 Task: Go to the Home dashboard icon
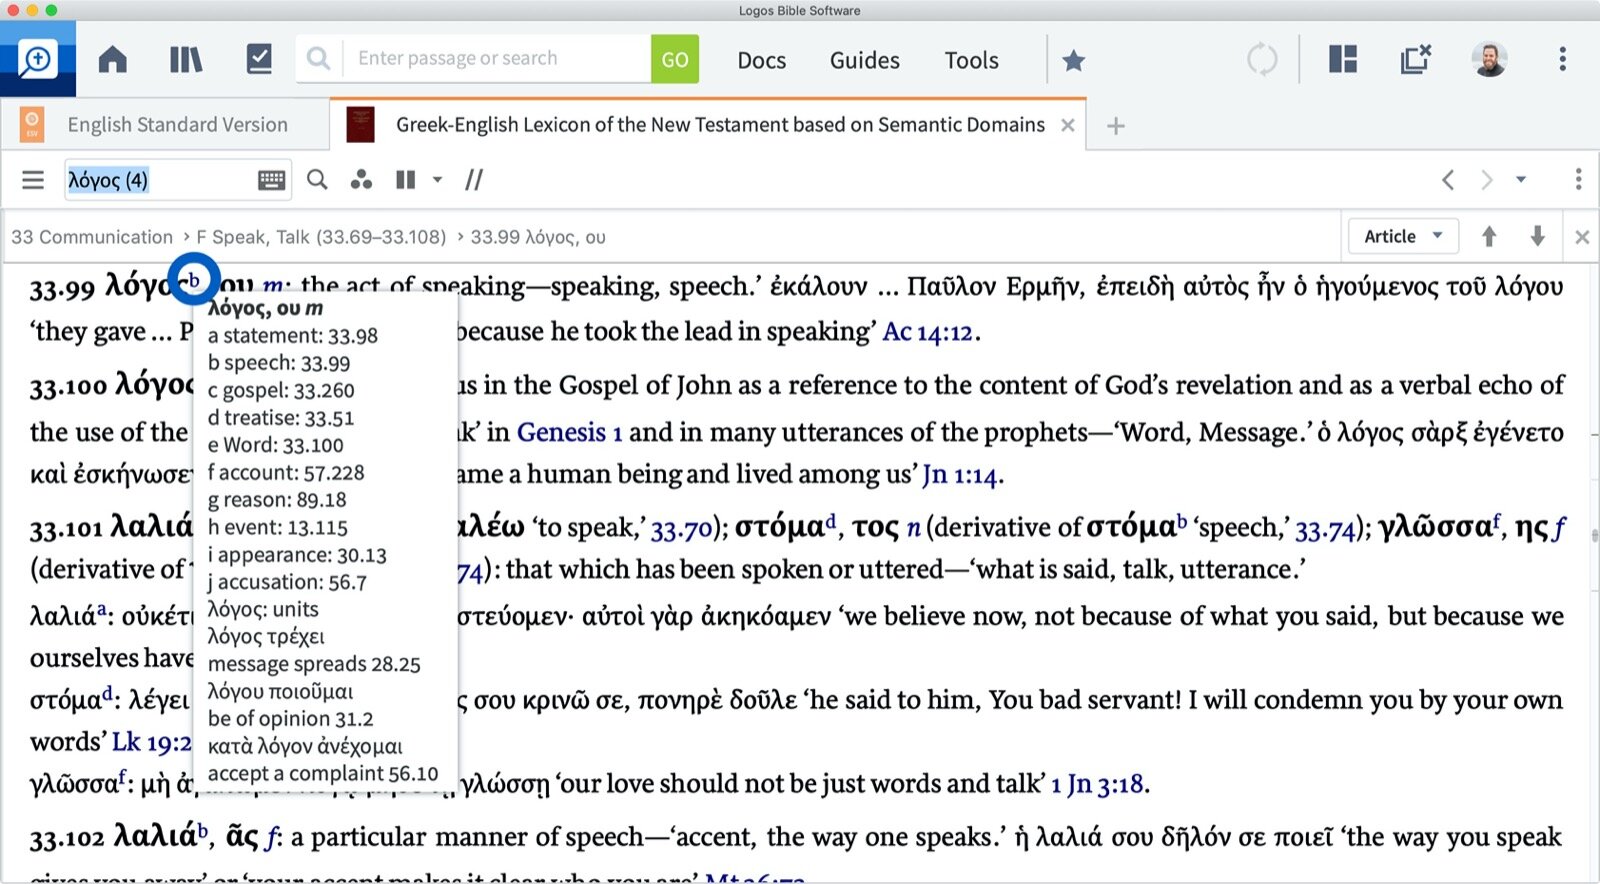112,60
